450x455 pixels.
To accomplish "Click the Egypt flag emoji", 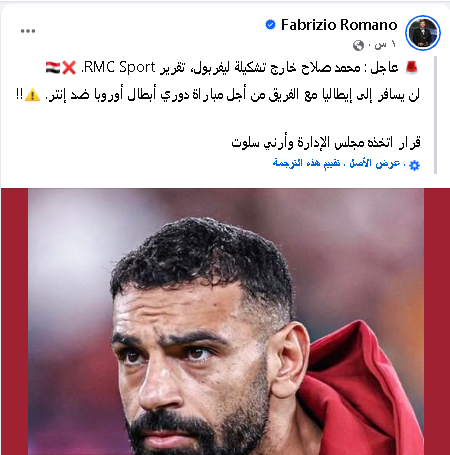I will pos(53,68).
